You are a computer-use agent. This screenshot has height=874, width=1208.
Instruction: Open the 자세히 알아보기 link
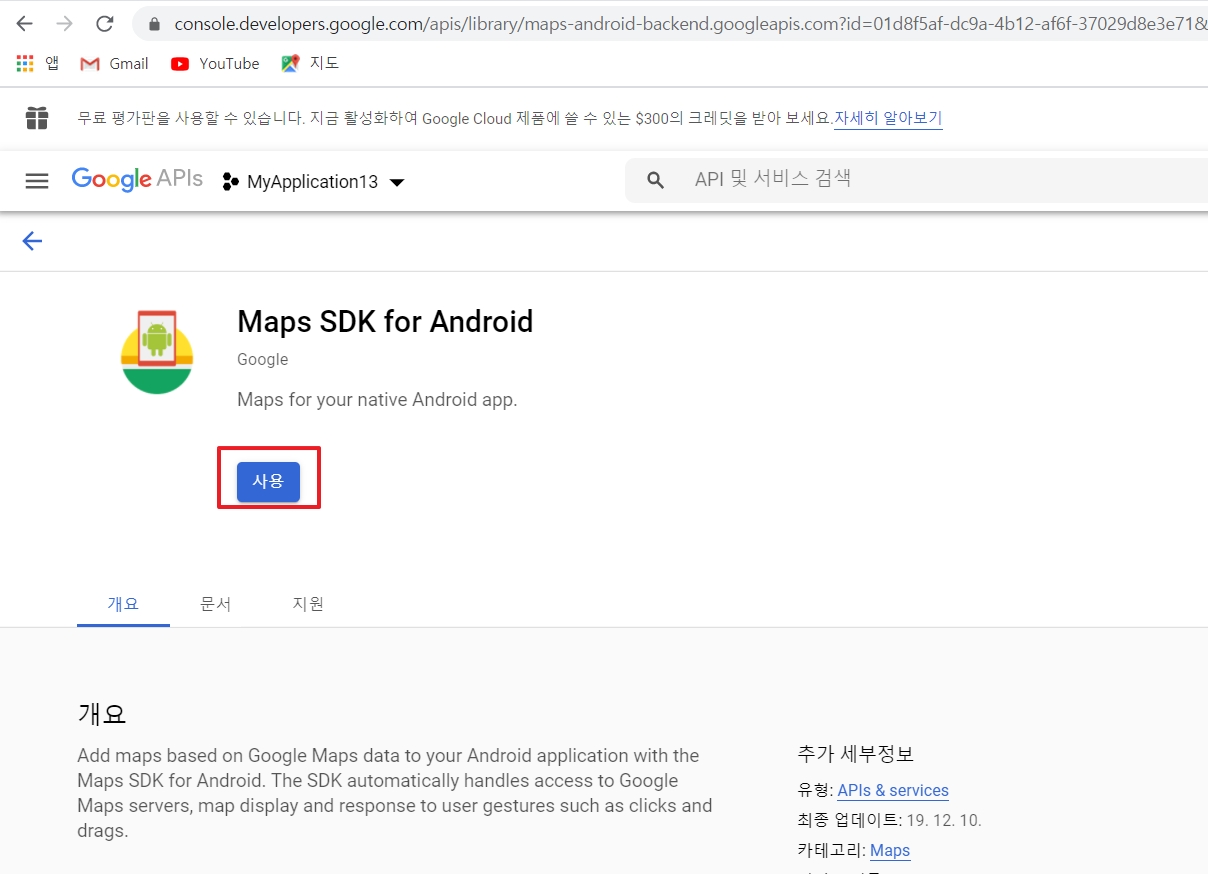click(888, 118)
